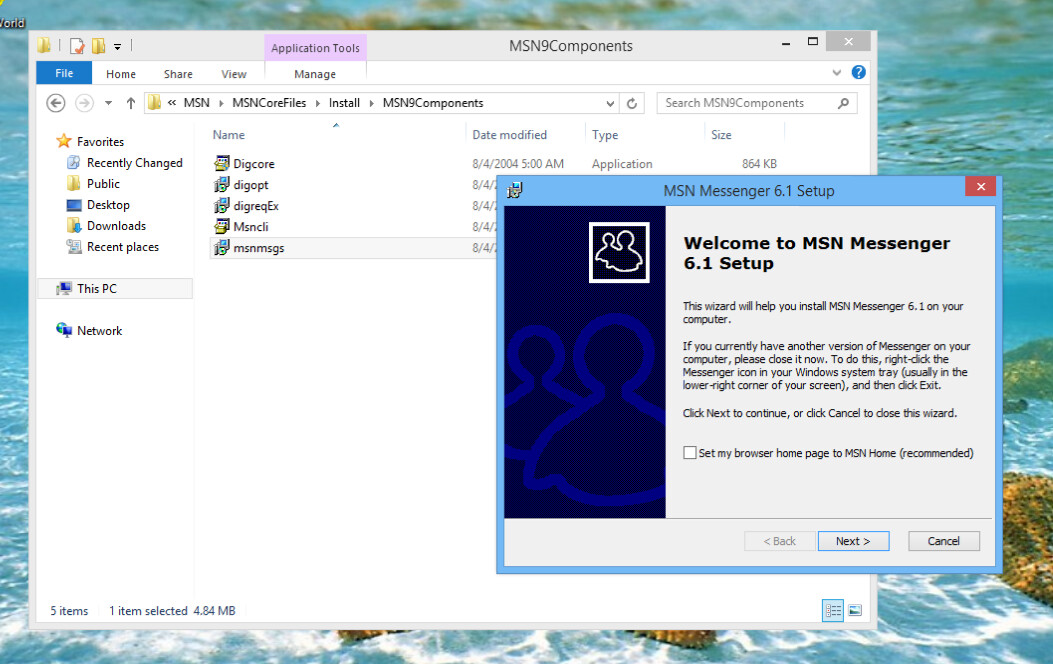This screenshot has height=664, width=1053.
Task: Switch to Details view icon
Action: tap(833, 610)
